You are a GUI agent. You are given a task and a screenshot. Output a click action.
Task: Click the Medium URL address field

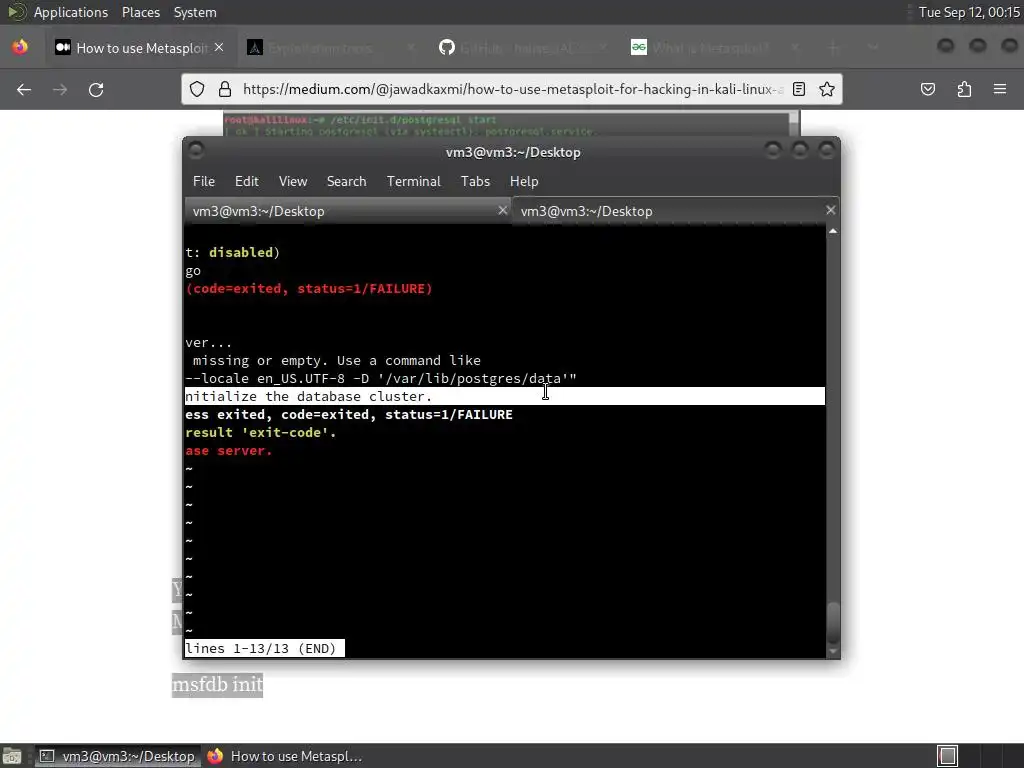pos(513,89)
